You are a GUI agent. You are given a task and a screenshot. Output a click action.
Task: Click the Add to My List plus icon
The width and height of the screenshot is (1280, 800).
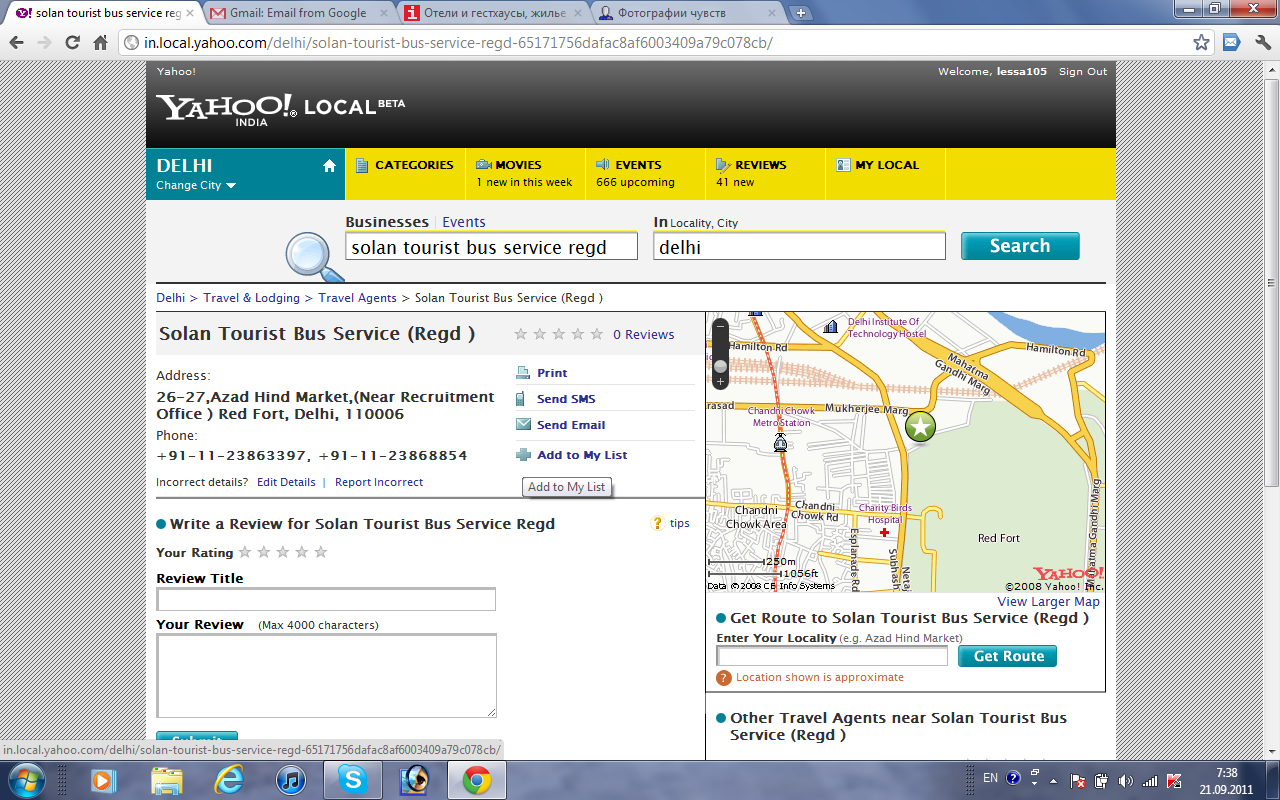pyautogui.click(x=523, y=455)
